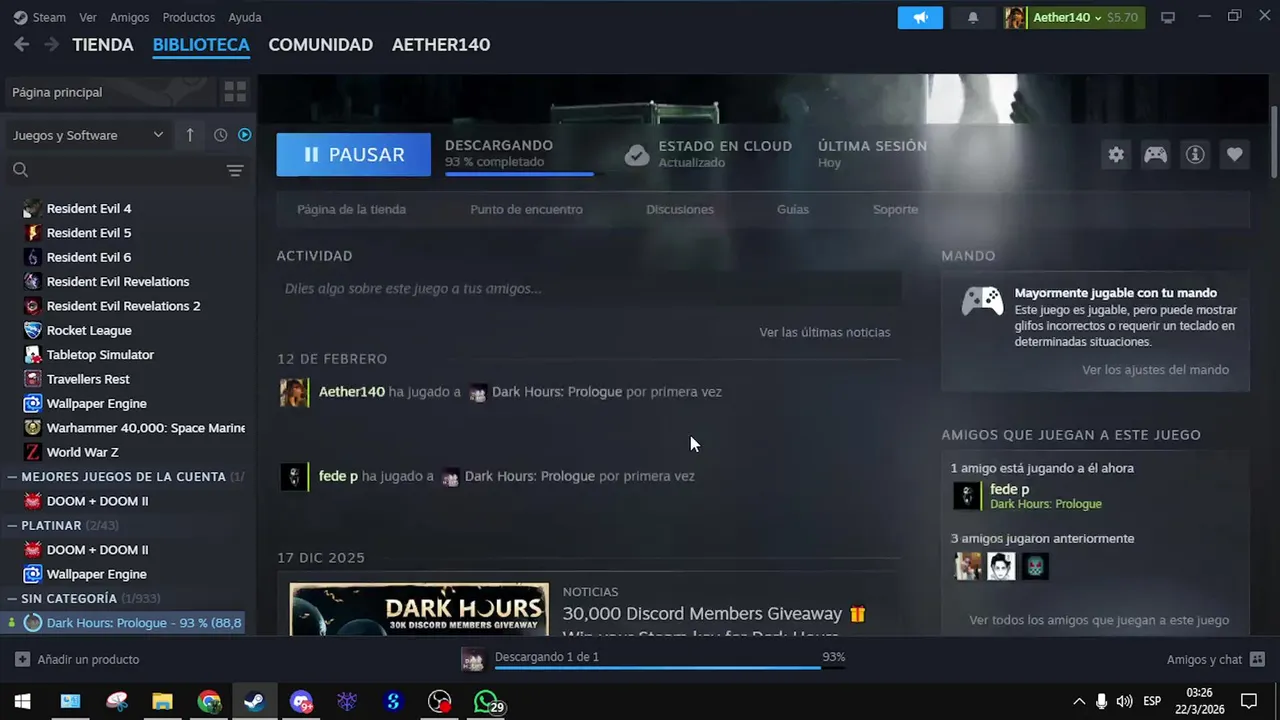Go forward with the right arrow
1280x720 pixels.
(51, 44)
